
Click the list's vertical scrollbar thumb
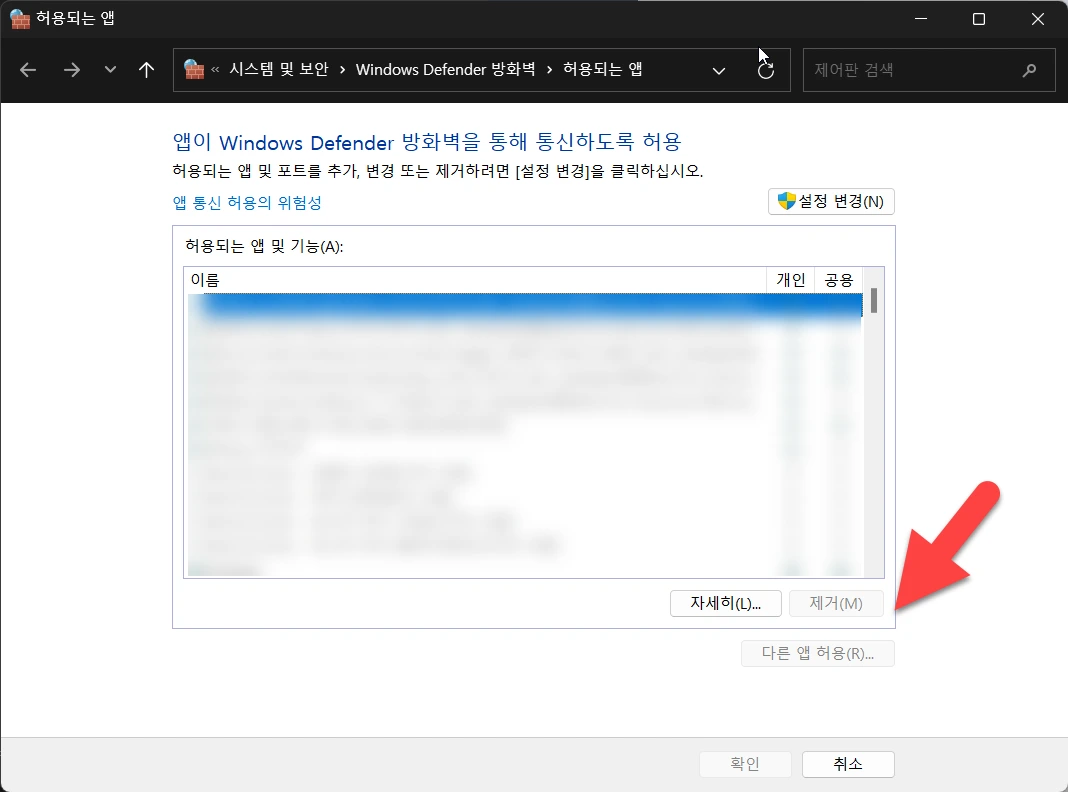[x=874, y=300]
